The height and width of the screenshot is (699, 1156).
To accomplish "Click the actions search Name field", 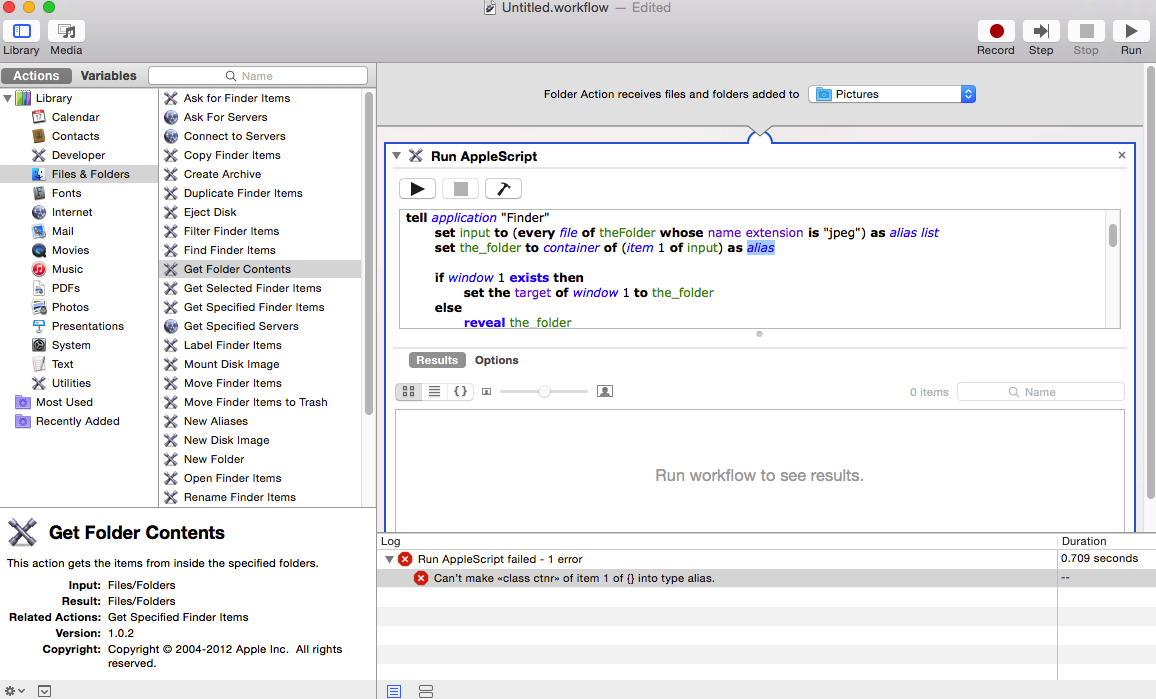I will 258,76.
